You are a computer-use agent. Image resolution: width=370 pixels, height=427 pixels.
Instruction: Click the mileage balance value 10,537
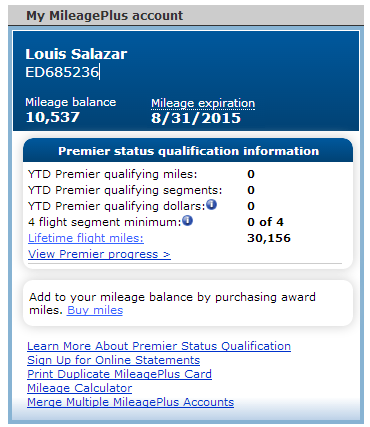pyautogui.click(x=53, y=117)
